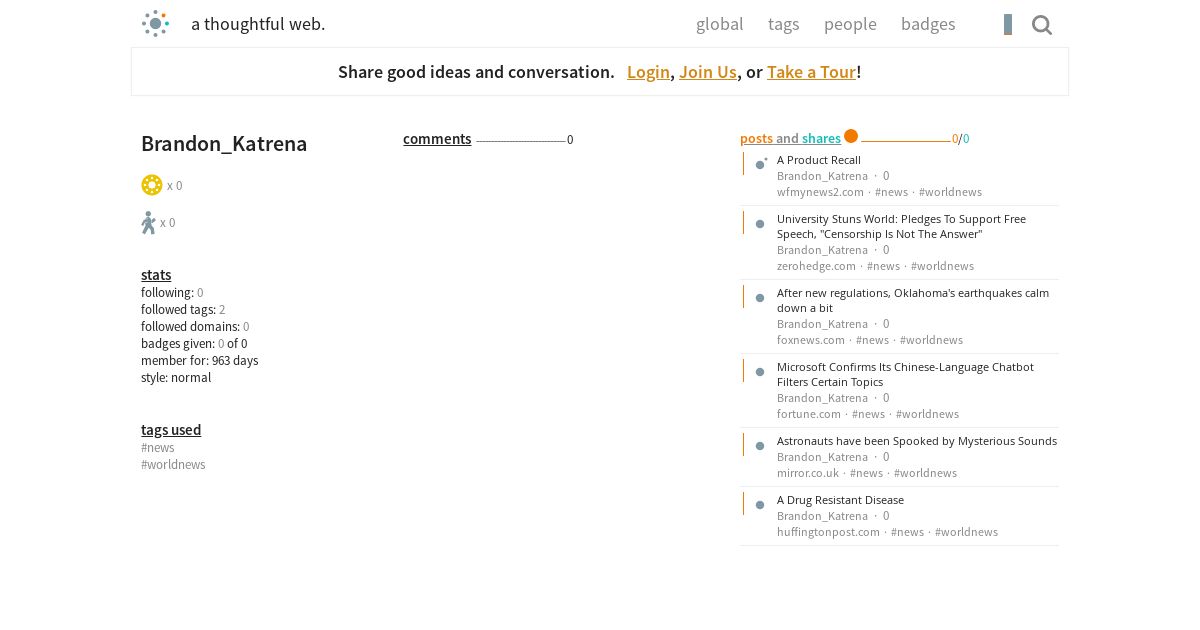The width and height of the screenshot is (1200, 630).
Task: Click the vote dot beside A Product Recall
Action: click(x=760, y=164)
